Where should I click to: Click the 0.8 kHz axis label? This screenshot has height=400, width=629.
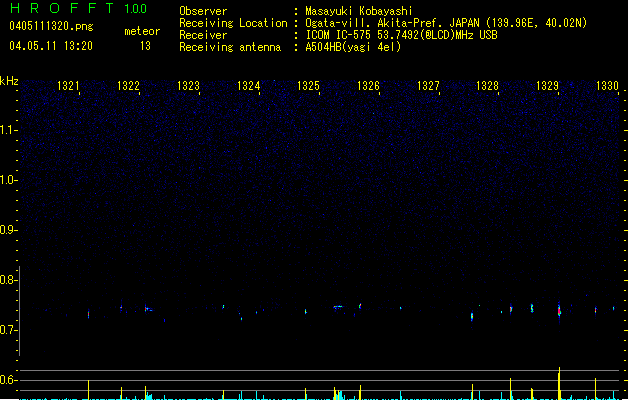(x=8, y=280)
